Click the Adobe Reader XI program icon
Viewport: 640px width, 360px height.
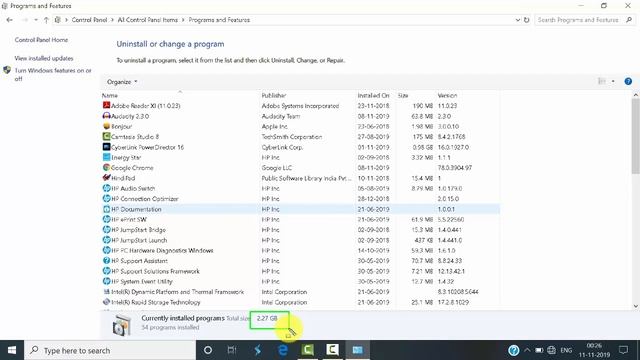point(107,105)
